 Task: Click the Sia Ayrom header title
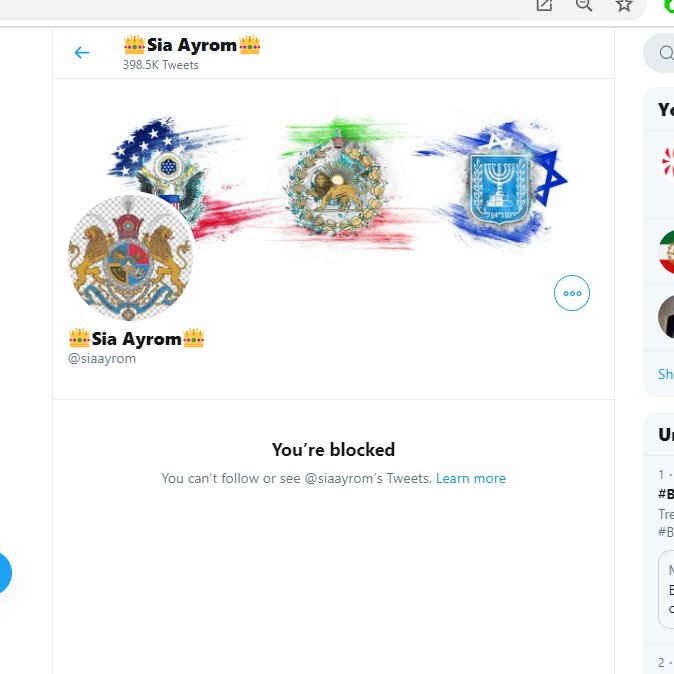click(x=192, y=45)
